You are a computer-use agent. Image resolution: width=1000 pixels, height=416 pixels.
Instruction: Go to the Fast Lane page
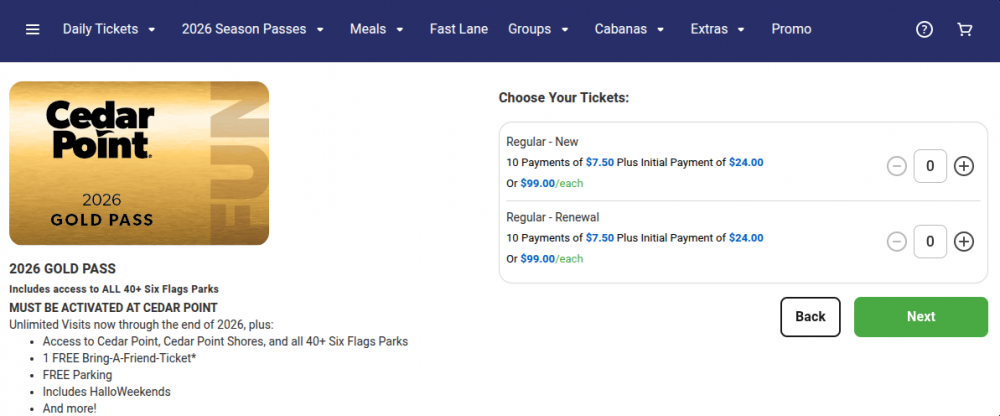(x=459, y=29)
